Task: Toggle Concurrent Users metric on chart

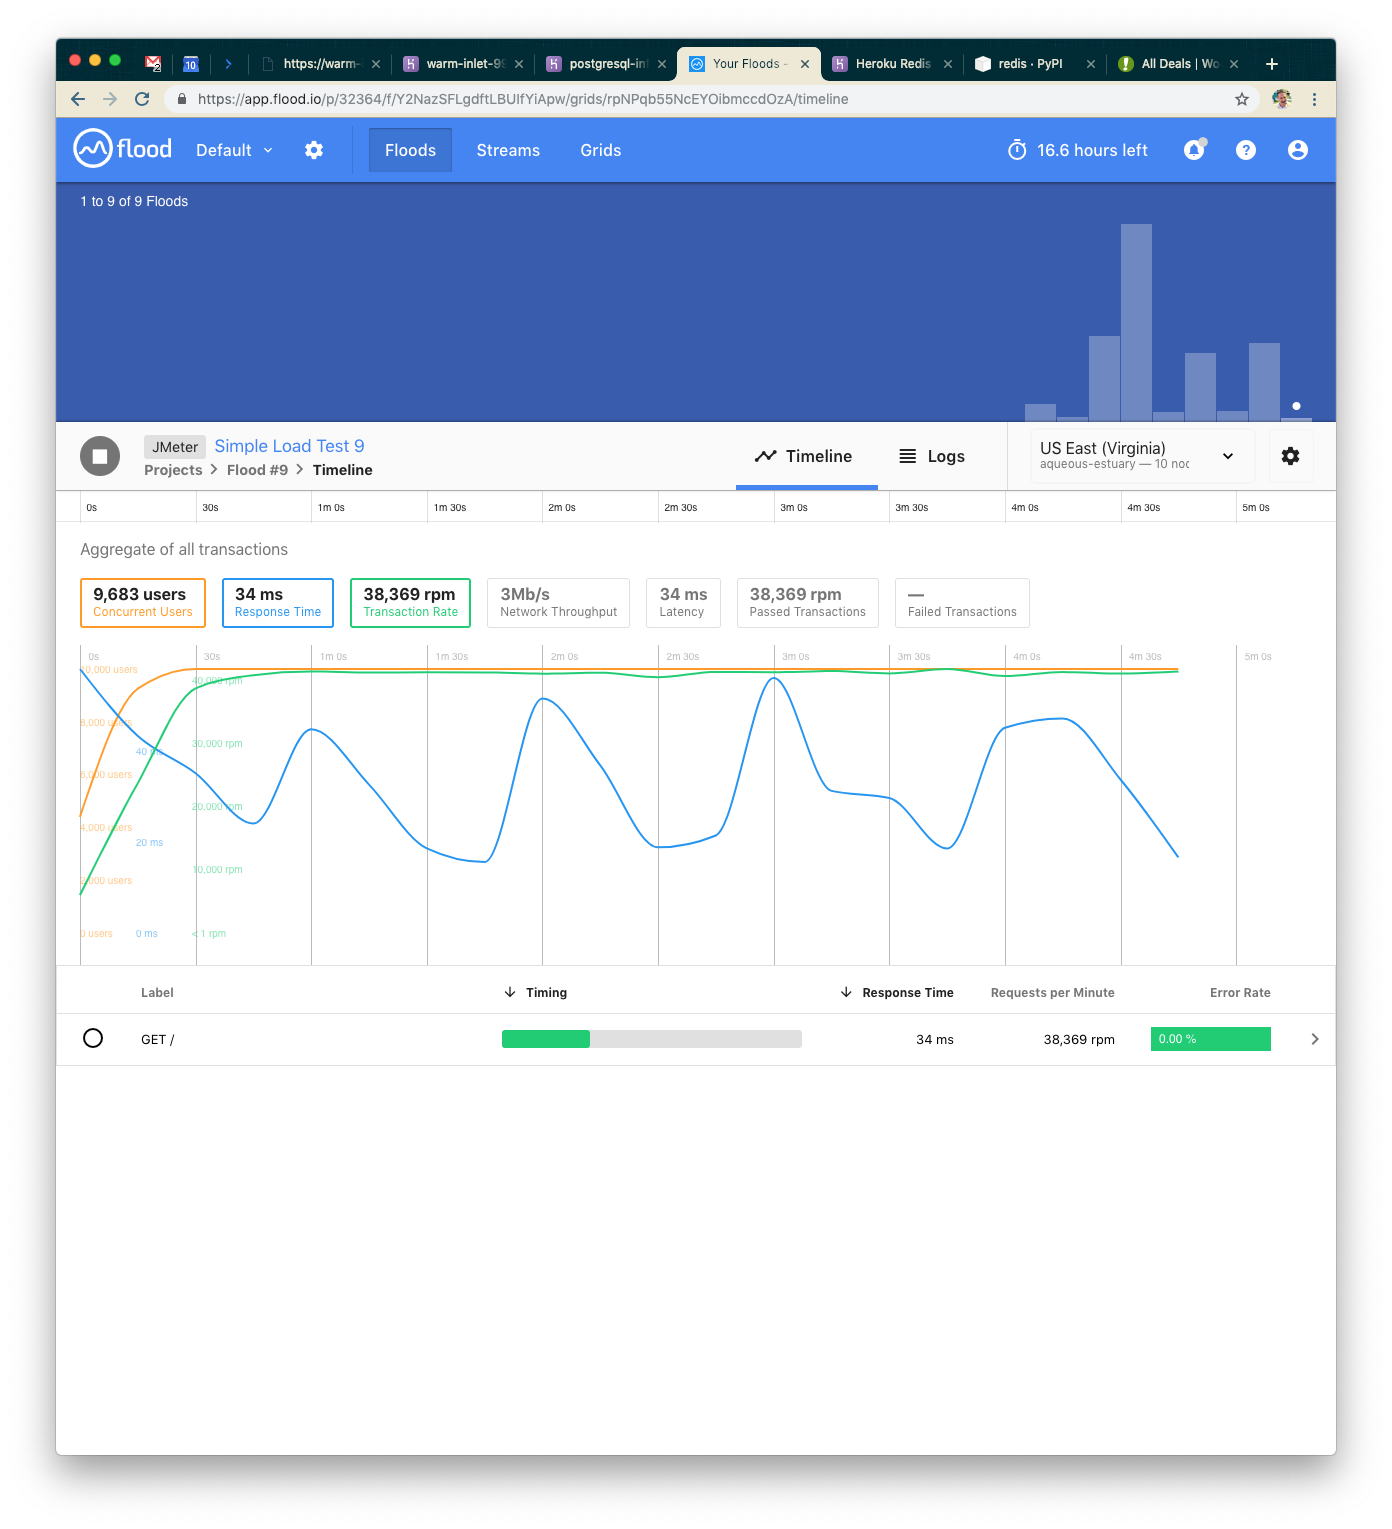Action: [143, 603]
